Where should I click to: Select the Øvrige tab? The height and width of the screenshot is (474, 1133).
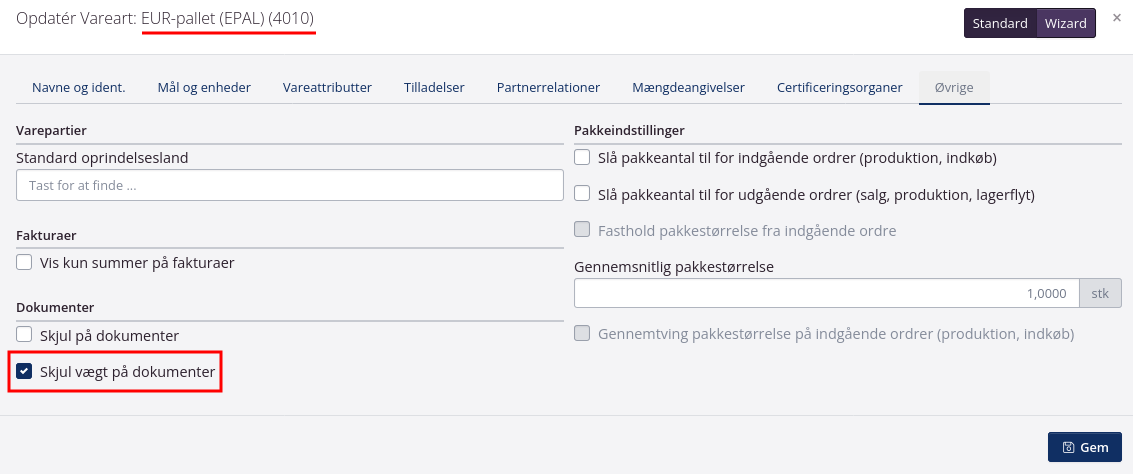coord(954,87)
